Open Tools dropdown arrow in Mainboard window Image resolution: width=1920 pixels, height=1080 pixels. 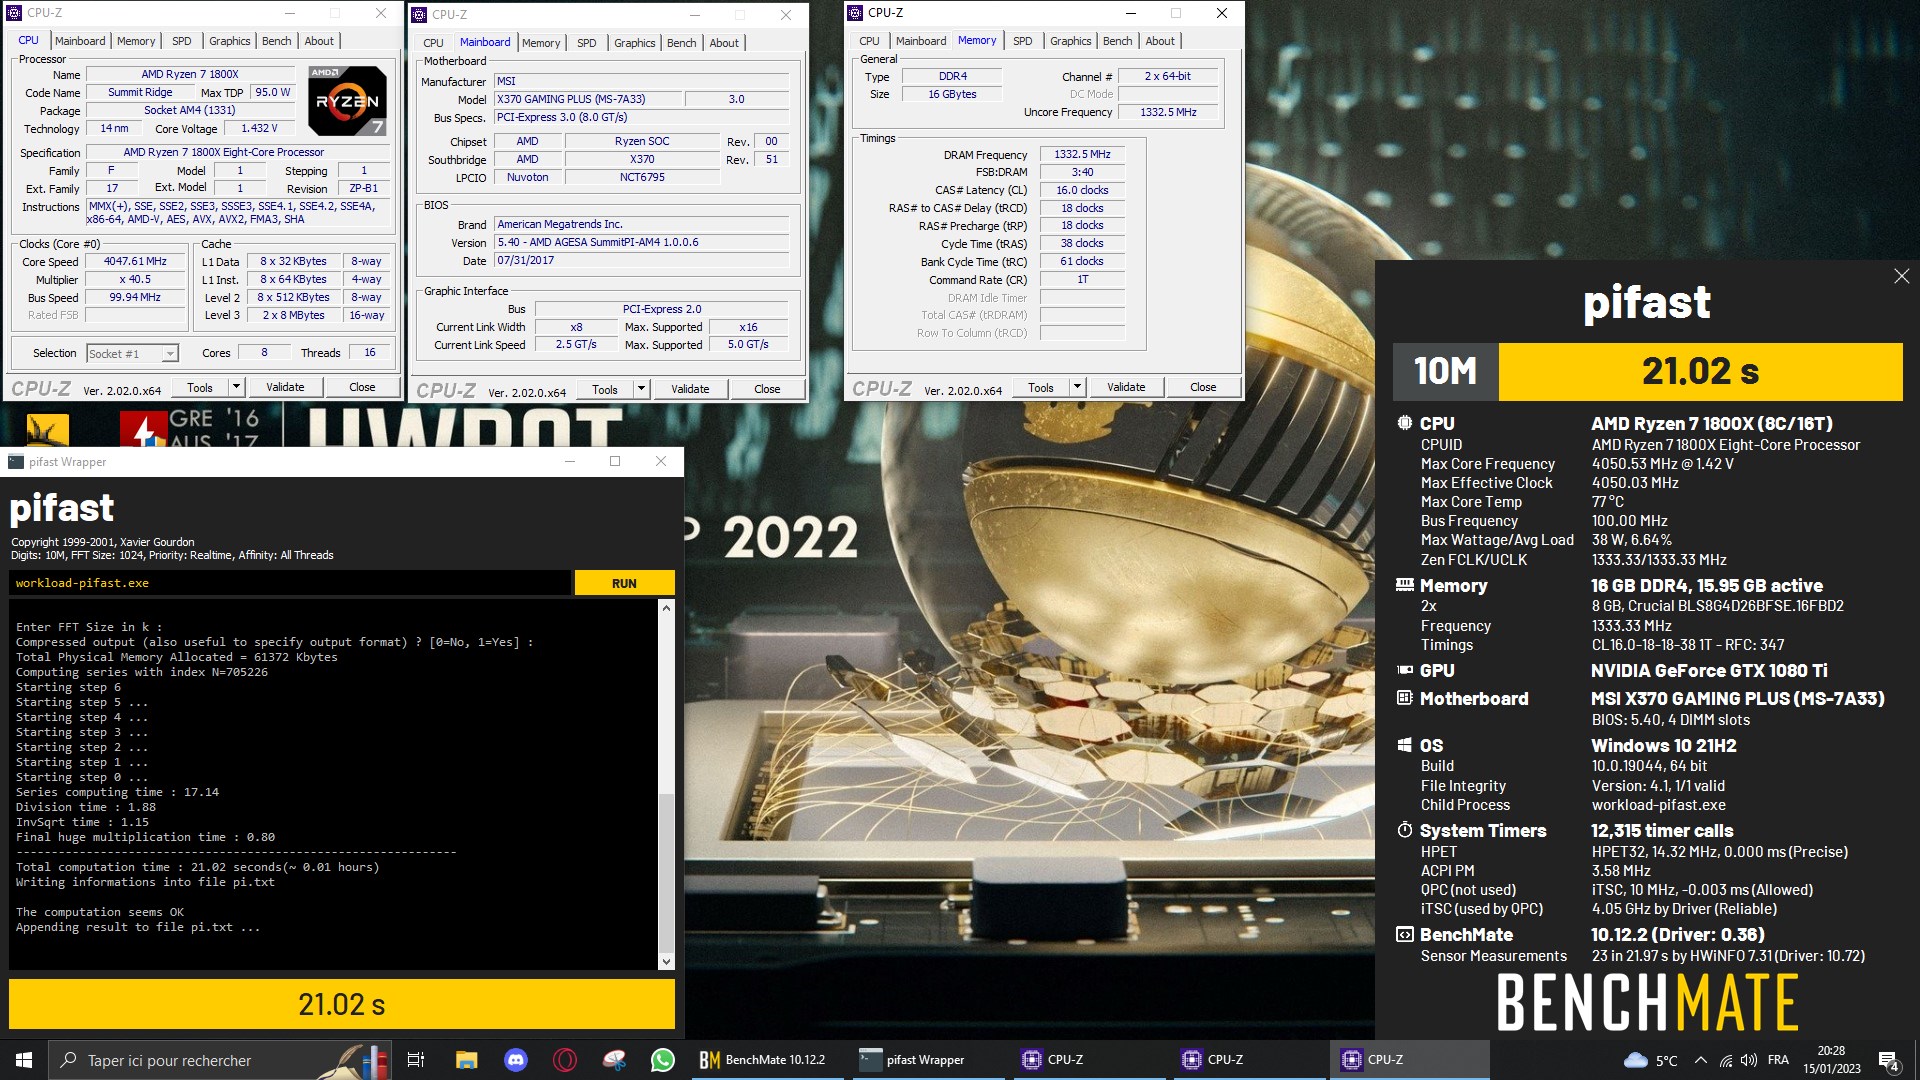coord(642,389)
